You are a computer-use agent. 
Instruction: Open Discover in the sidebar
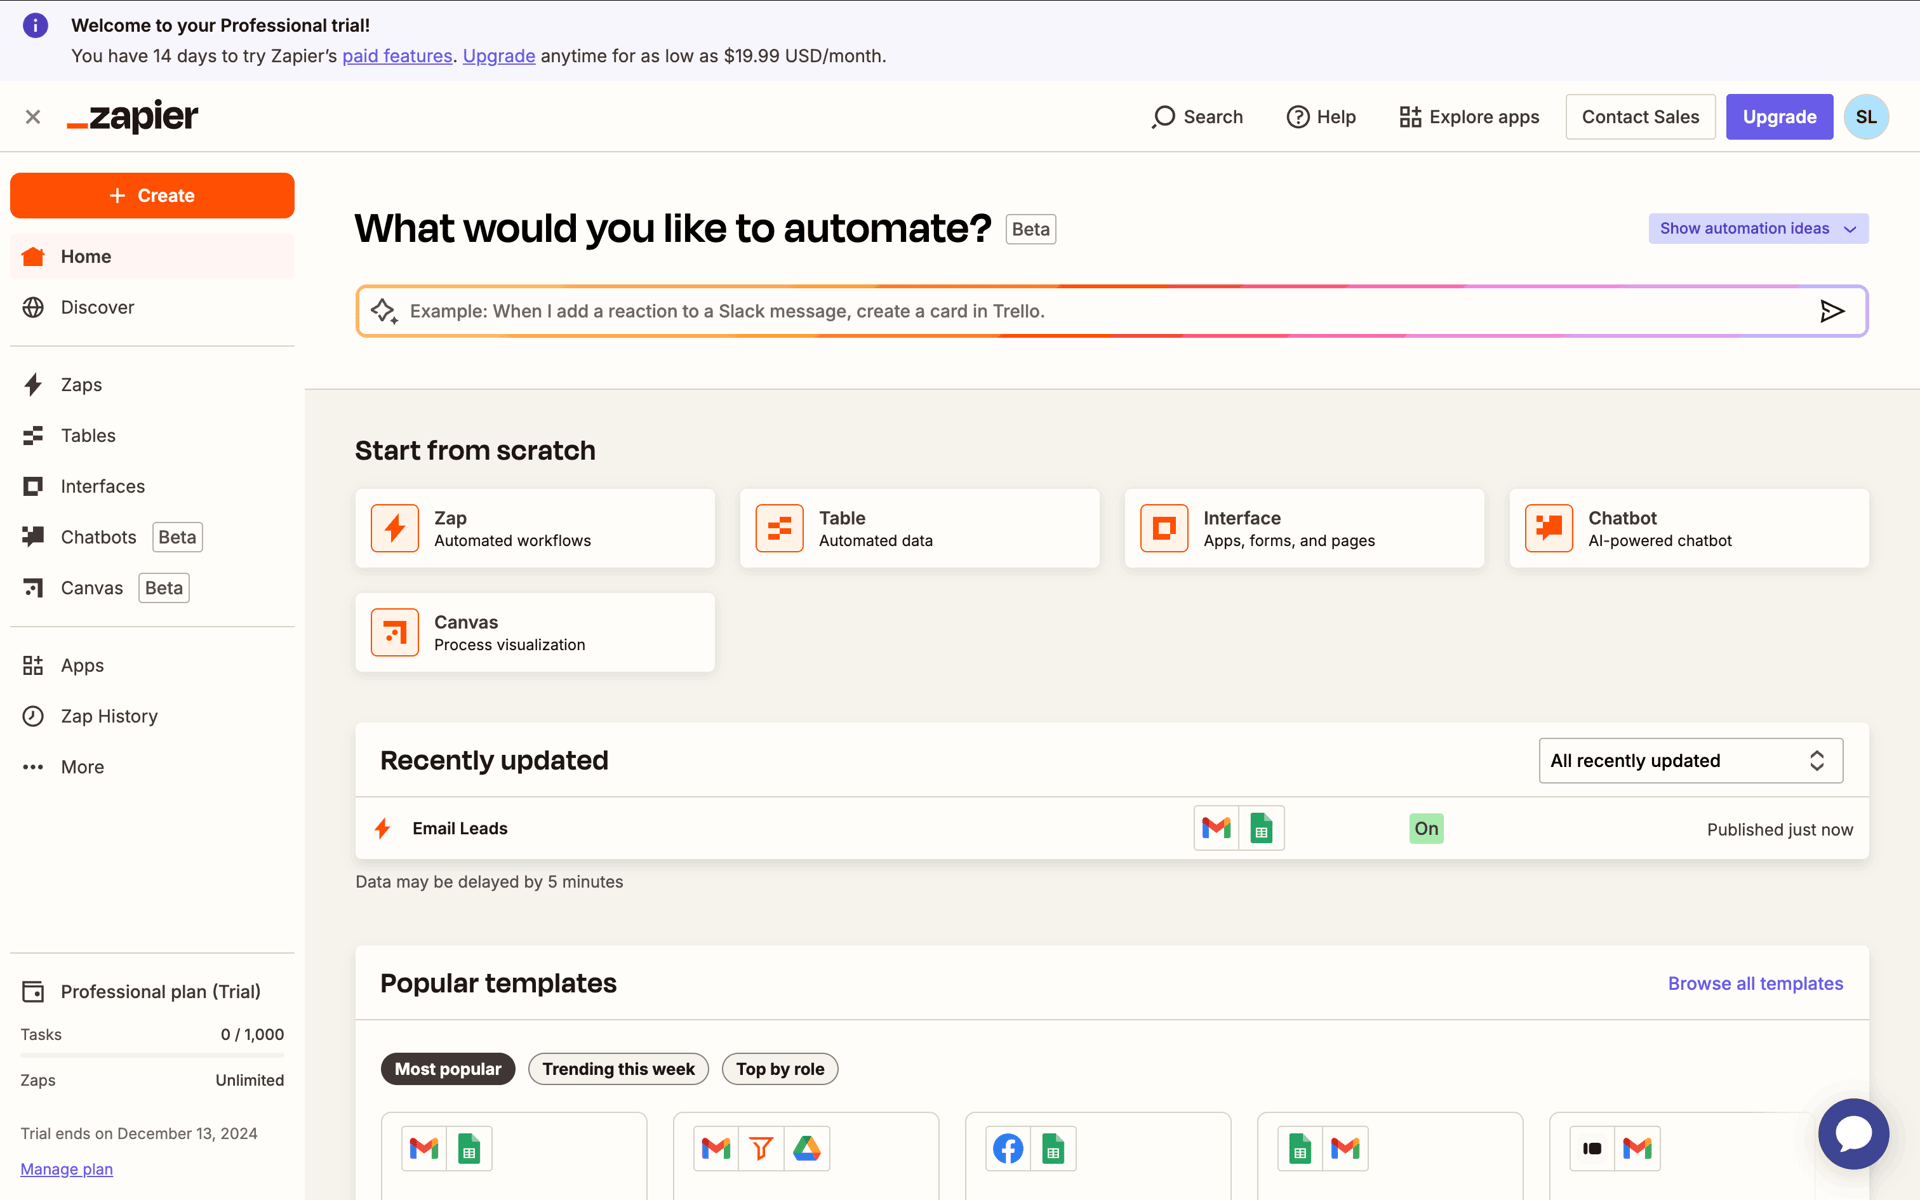coord(152,307)
